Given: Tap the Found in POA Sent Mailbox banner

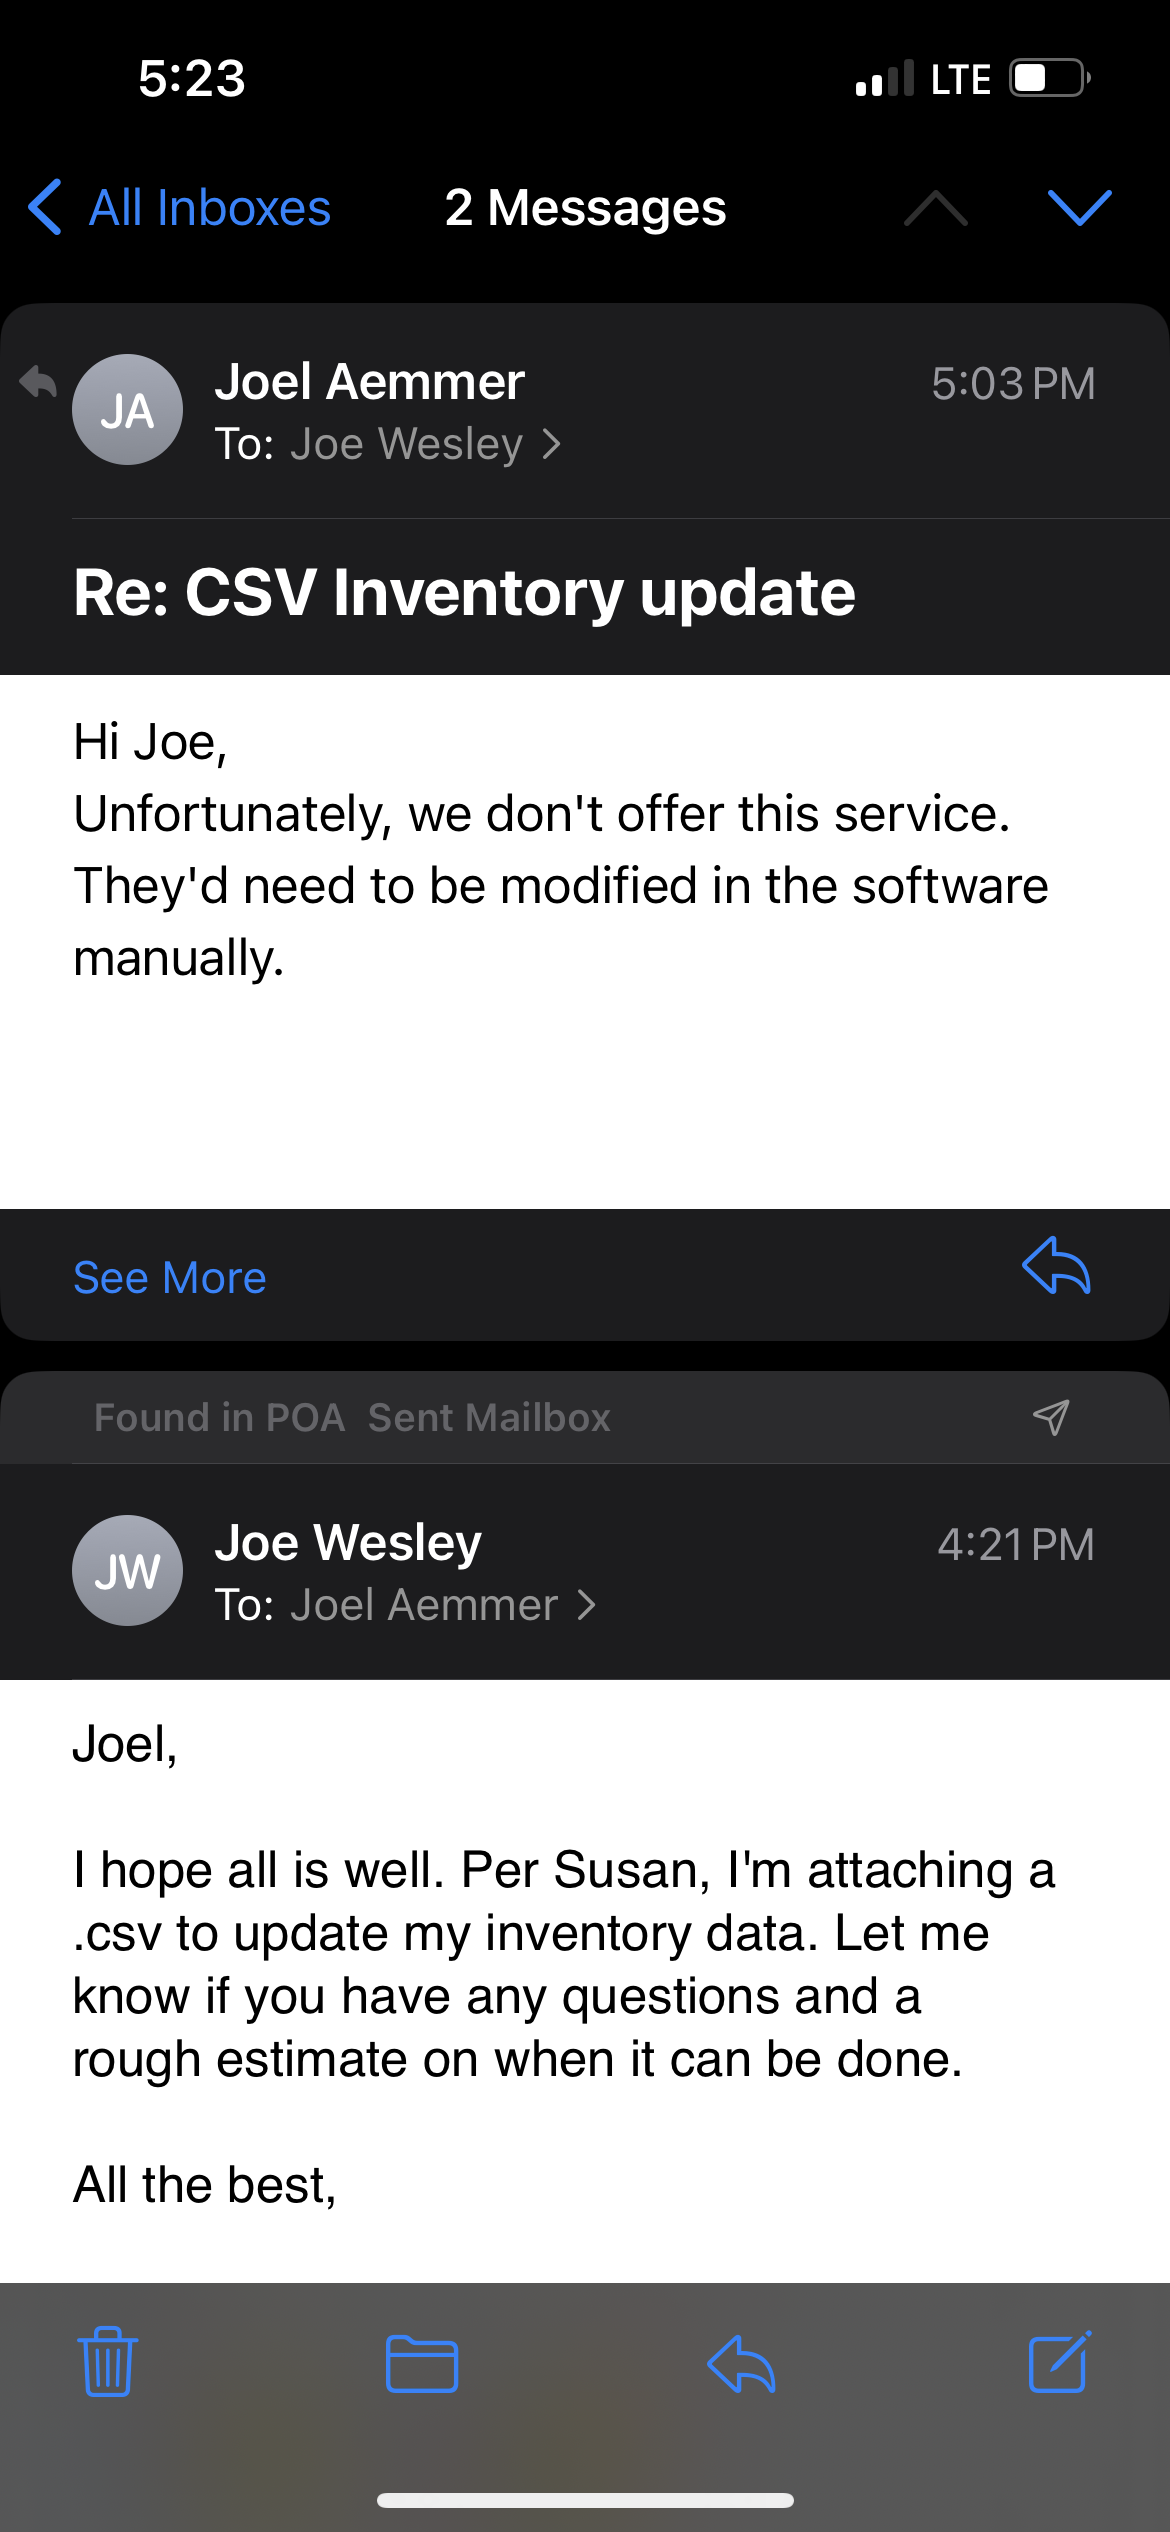Looking at the screenshot, I should pos(352,1417).
